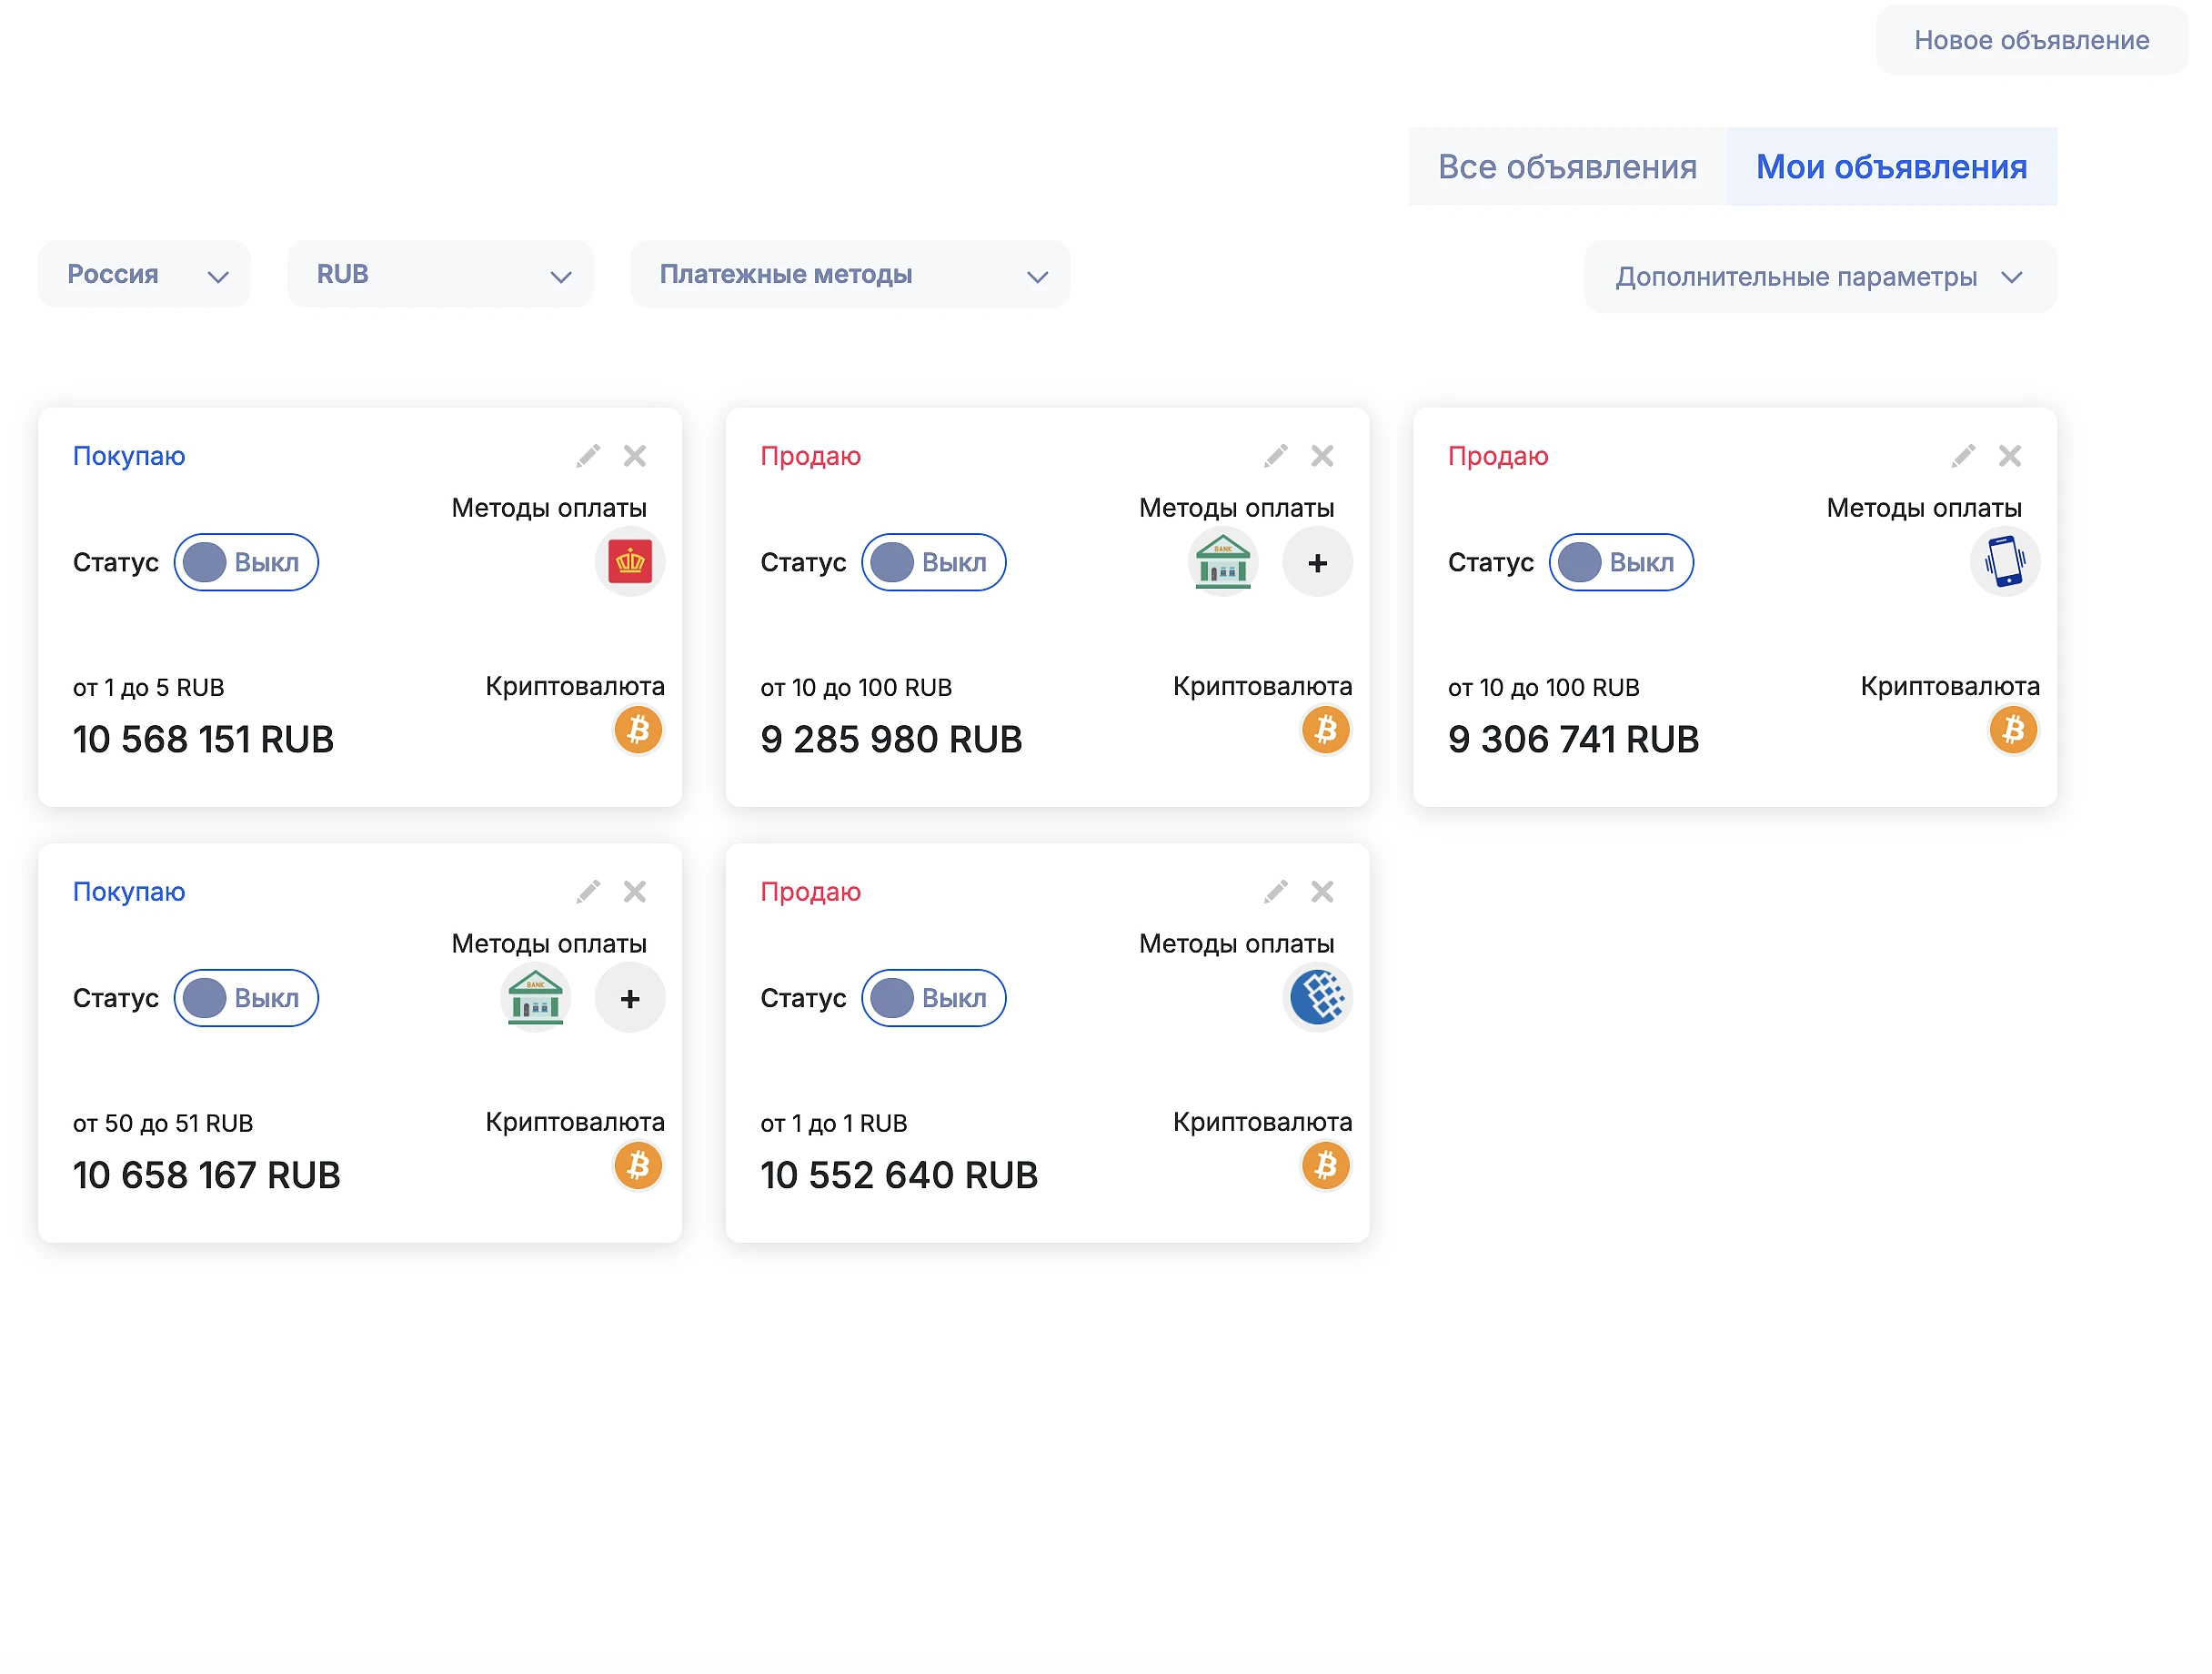Remove the 10 658 167 RUB buy ad
Screen dimensions: 2212x1674
(634, 892)
